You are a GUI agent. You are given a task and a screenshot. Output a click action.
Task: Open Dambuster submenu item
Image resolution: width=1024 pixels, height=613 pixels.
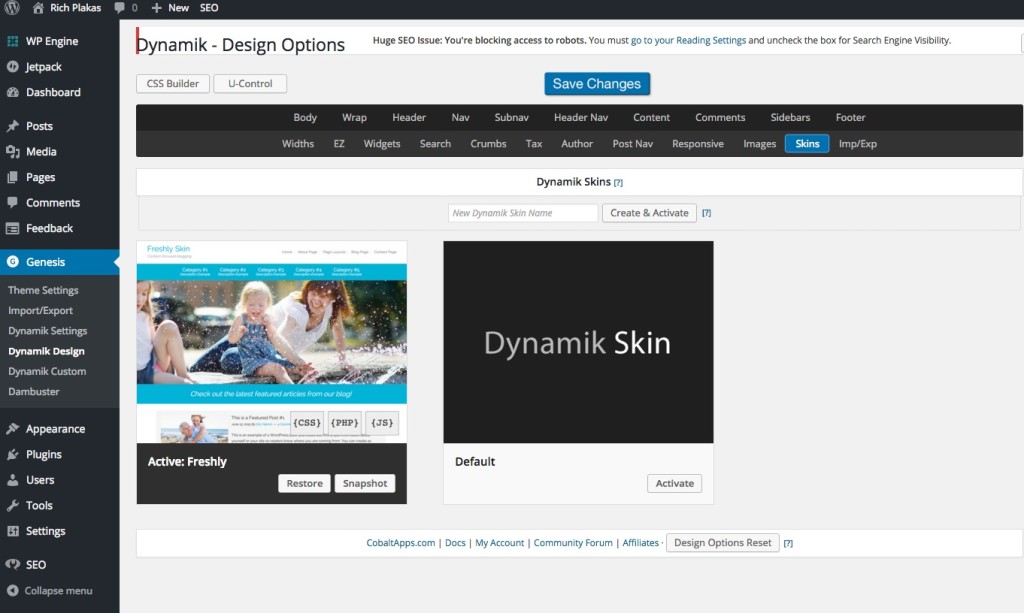(34, 392)
